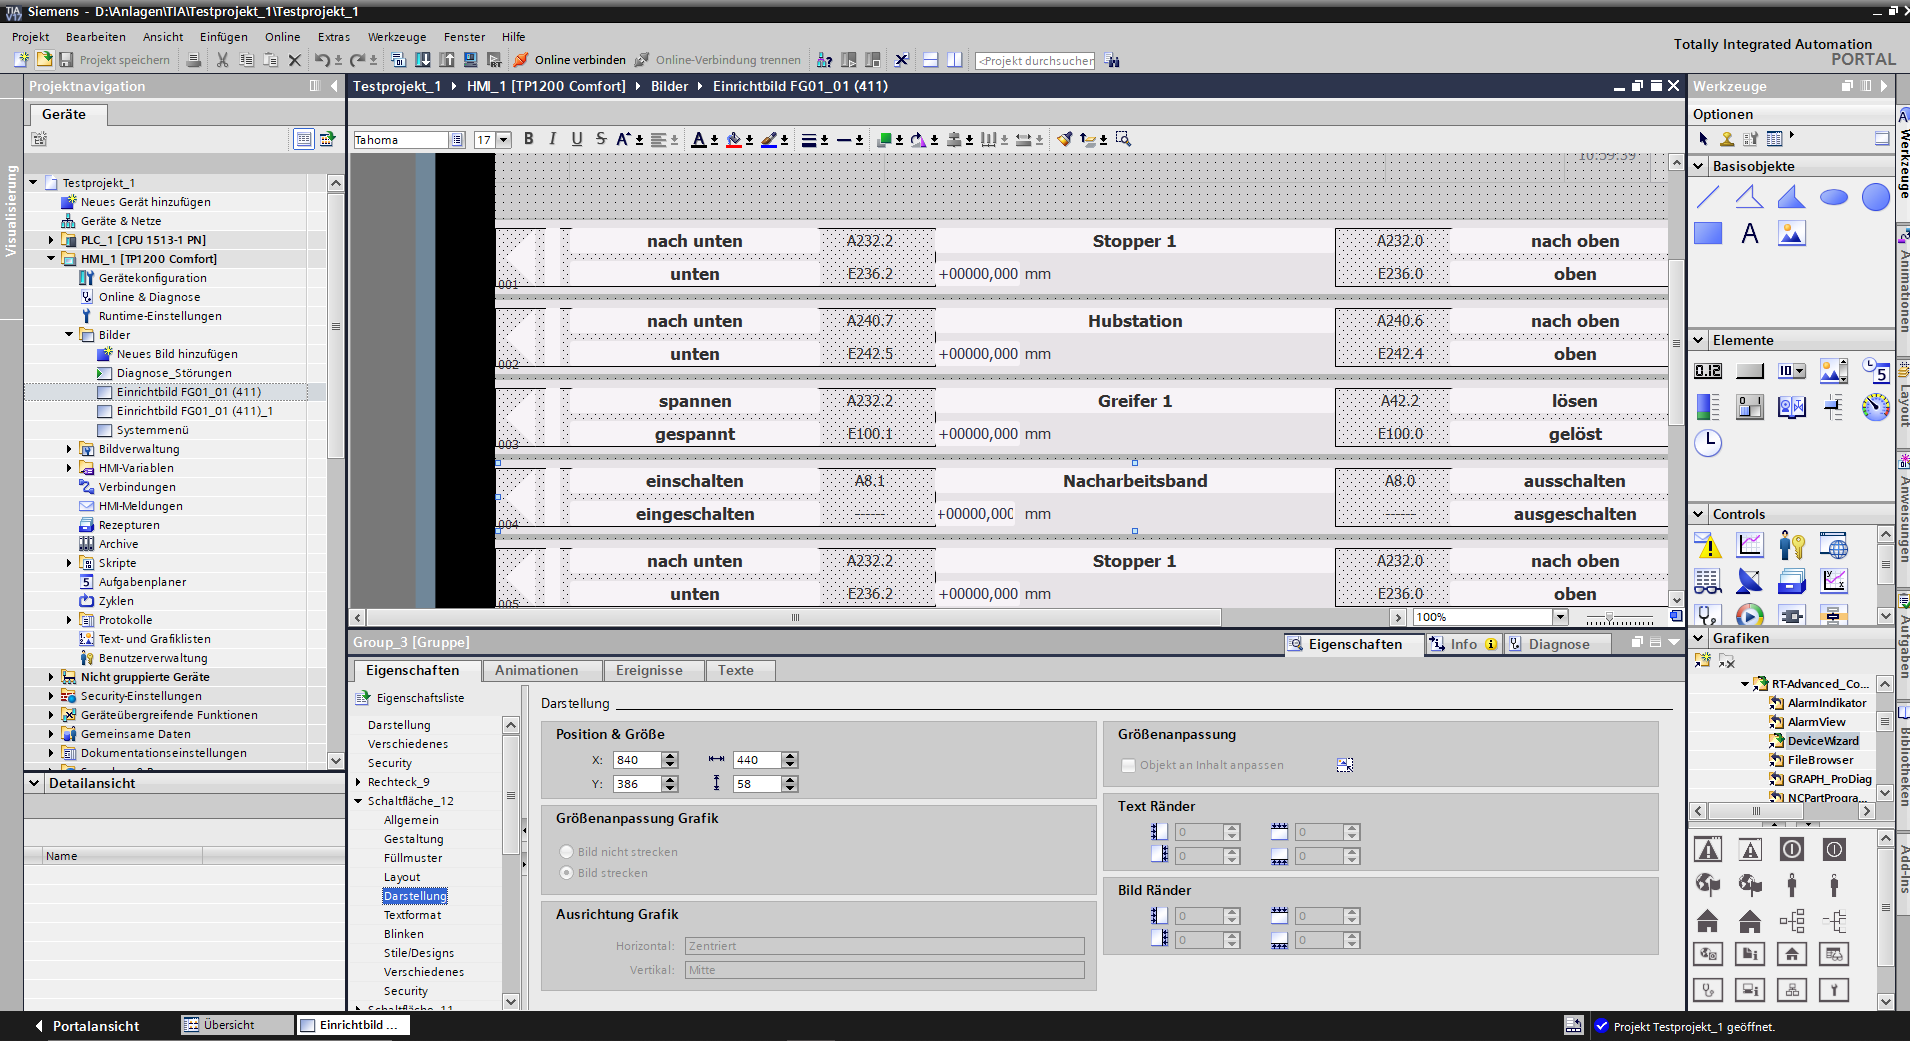
Task: Toggle italic text formatting
Action: (552, 139)
